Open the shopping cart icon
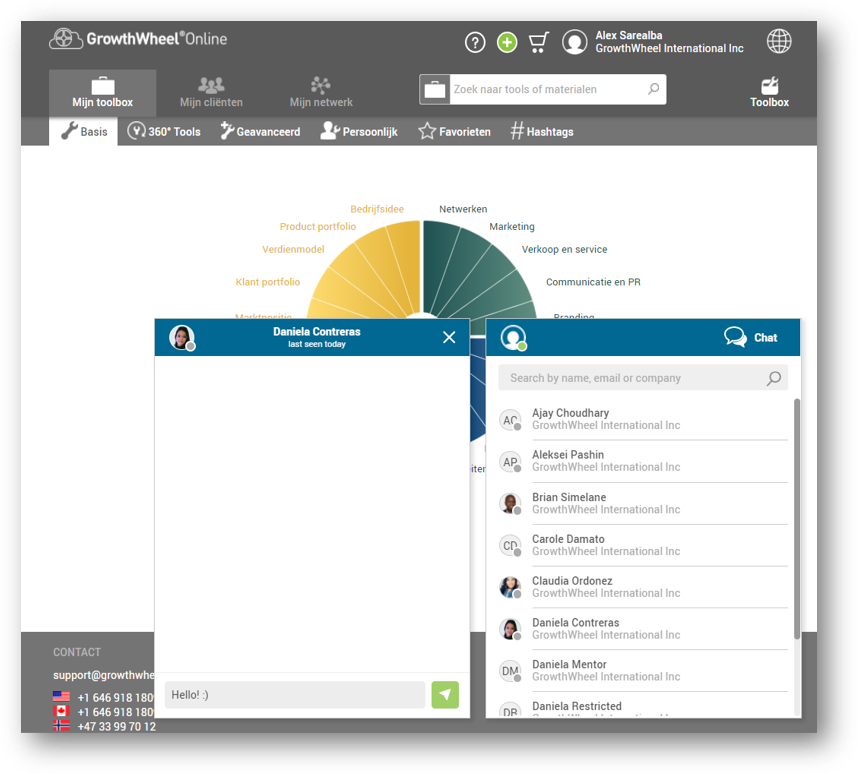 coord(538,42)
